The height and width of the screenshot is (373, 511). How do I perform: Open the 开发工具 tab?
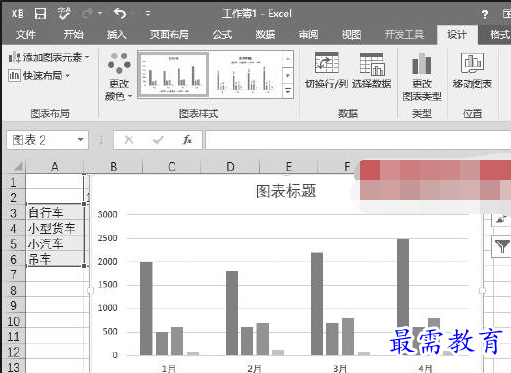point(404,34)
